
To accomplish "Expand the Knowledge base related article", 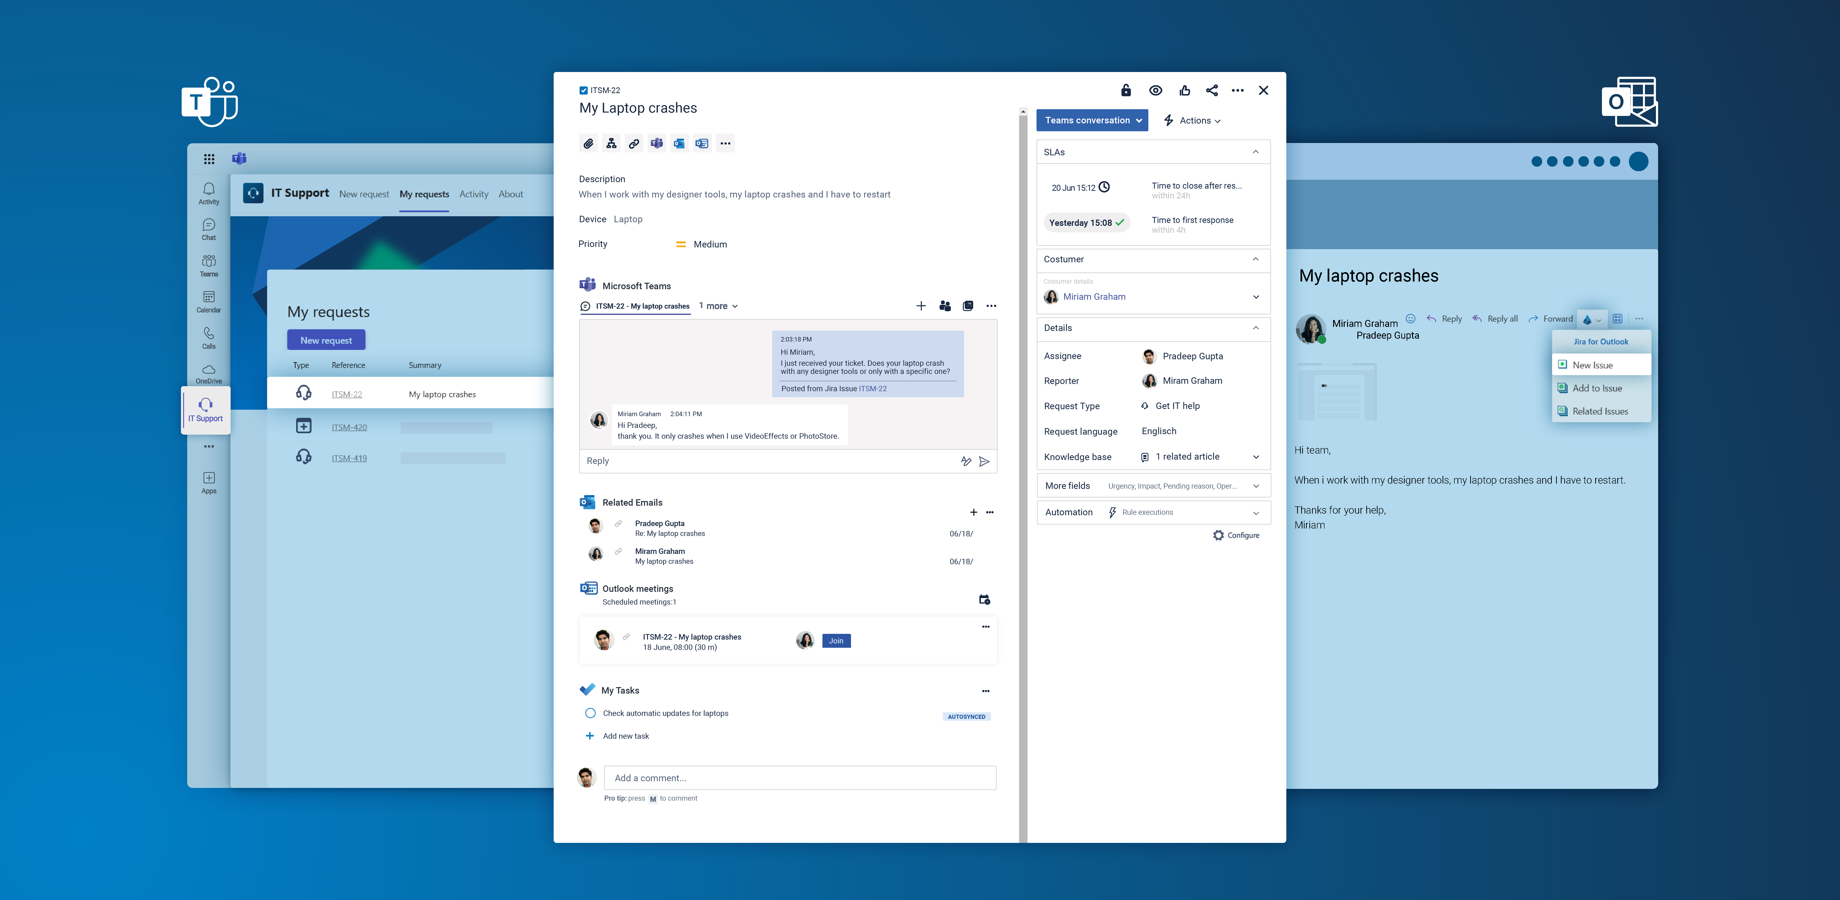I will (x=1256, y=457).
